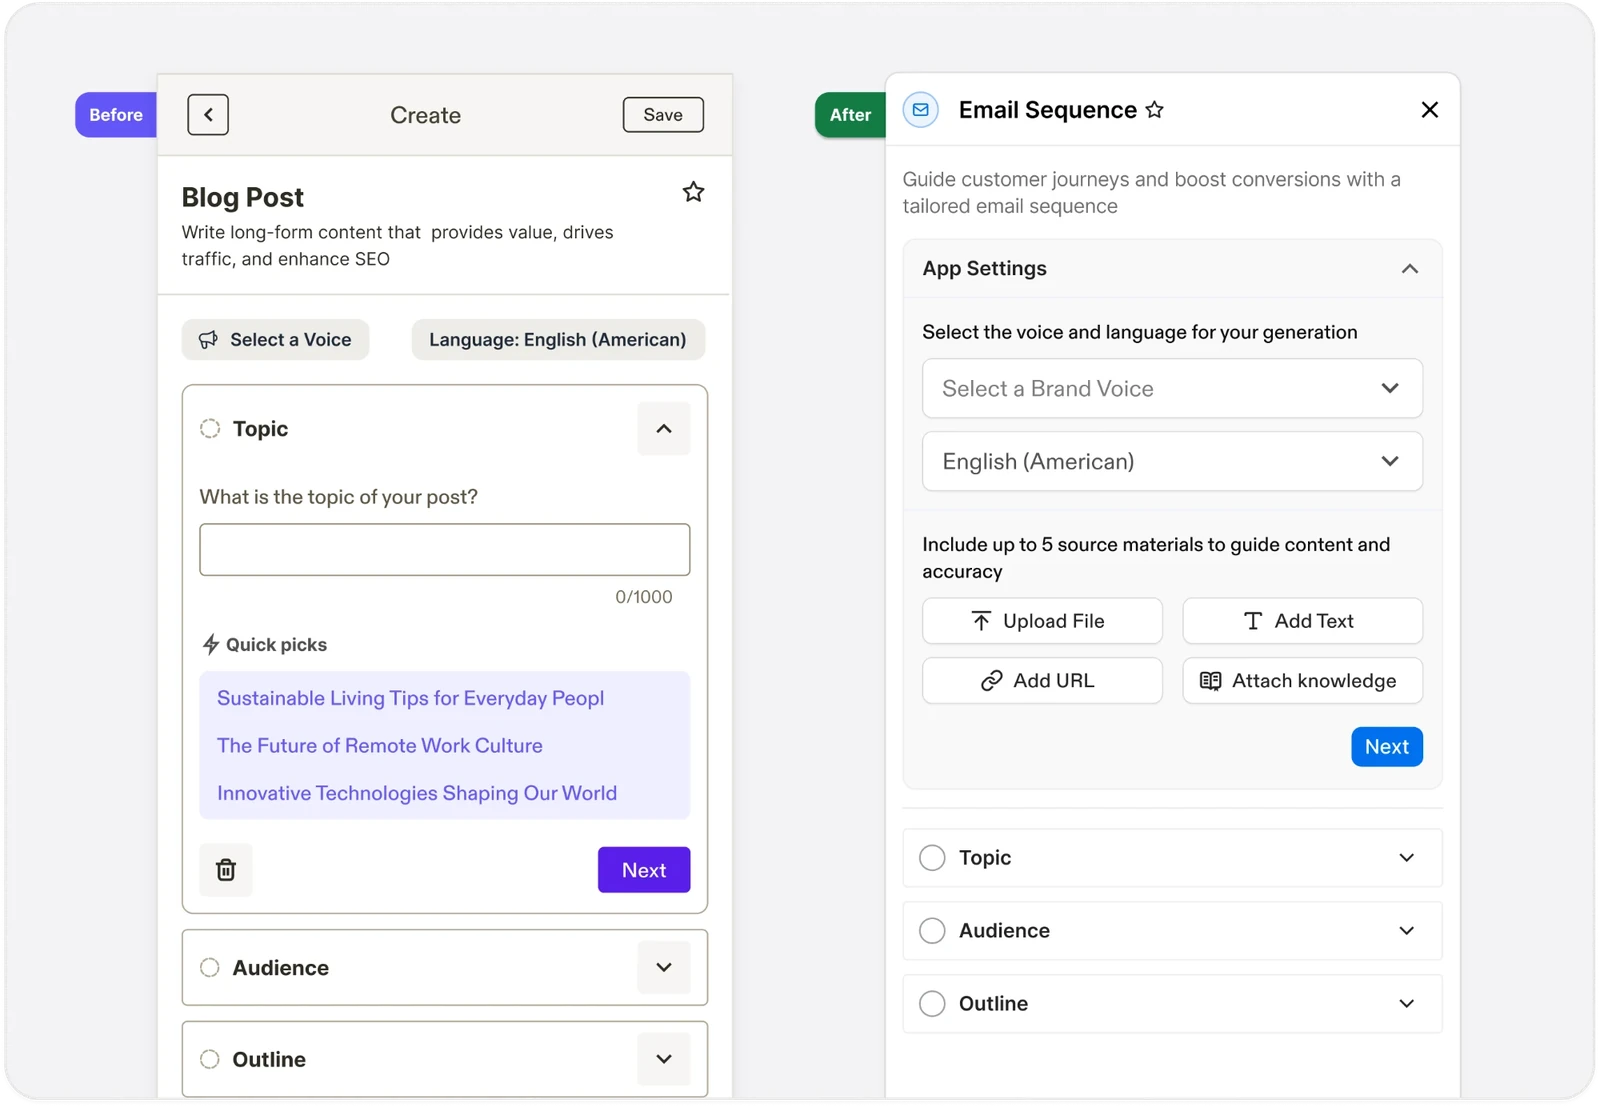The height and width of the screenshot is (1107, 1600).
Task: Click the Add URL button
Action: pos(1042,681)
